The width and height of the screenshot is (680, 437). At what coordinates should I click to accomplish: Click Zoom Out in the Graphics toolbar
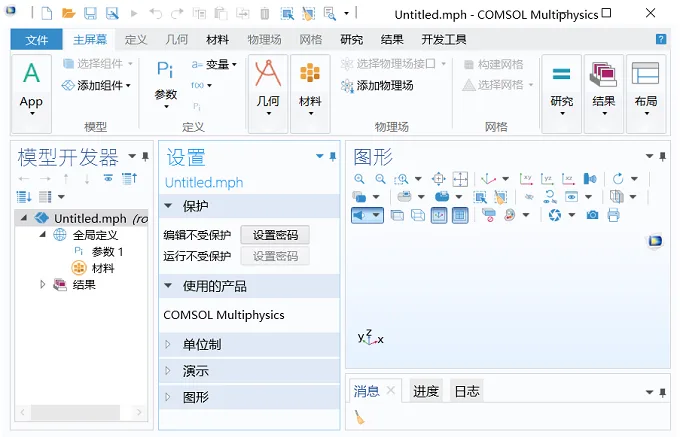[x=380, y=179]
